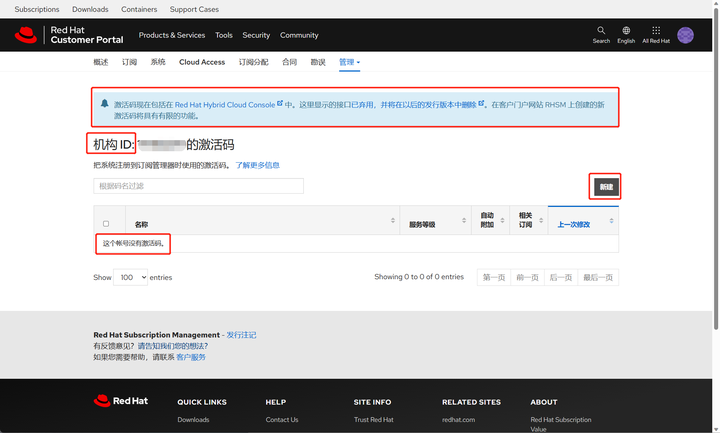Open the Show 100 entries dropdown
This screenshot has width=720, height=433.
(131, 277)
